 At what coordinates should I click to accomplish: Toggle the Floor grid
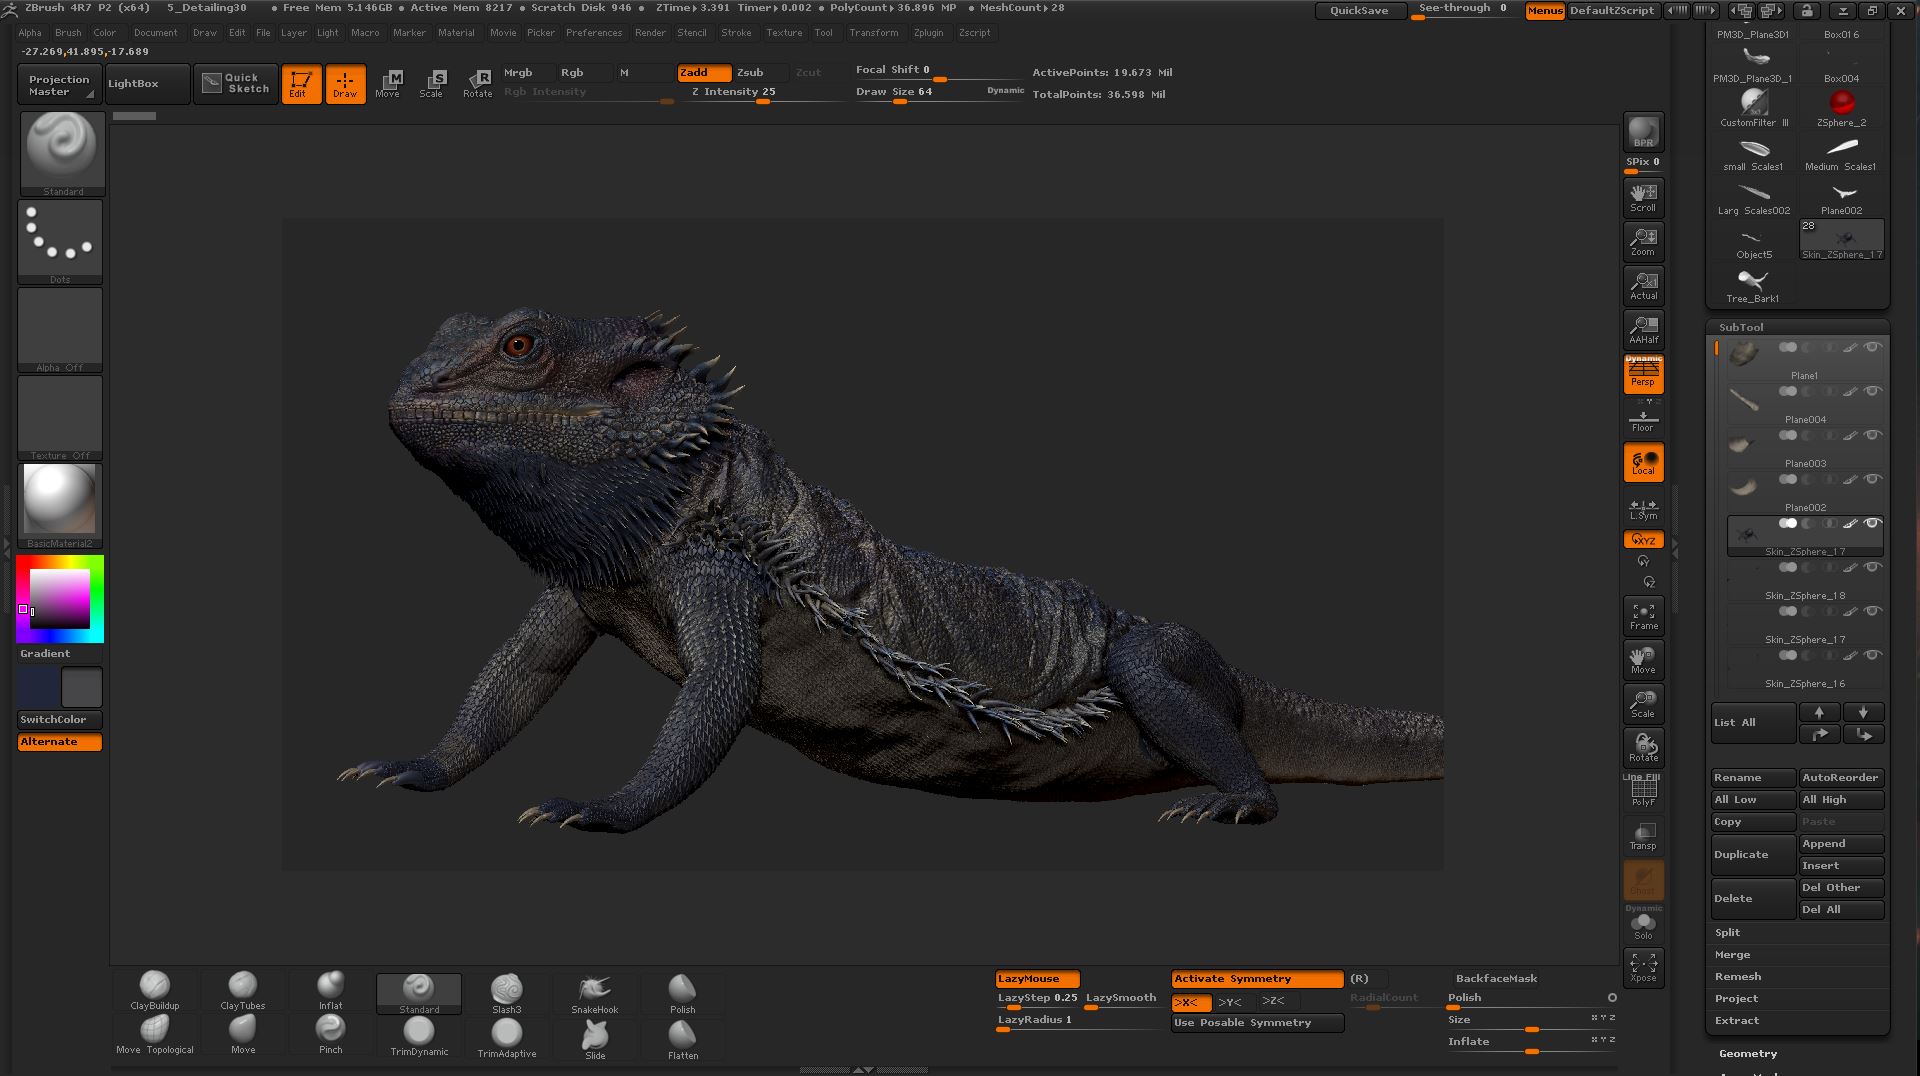coord(1643,419)
